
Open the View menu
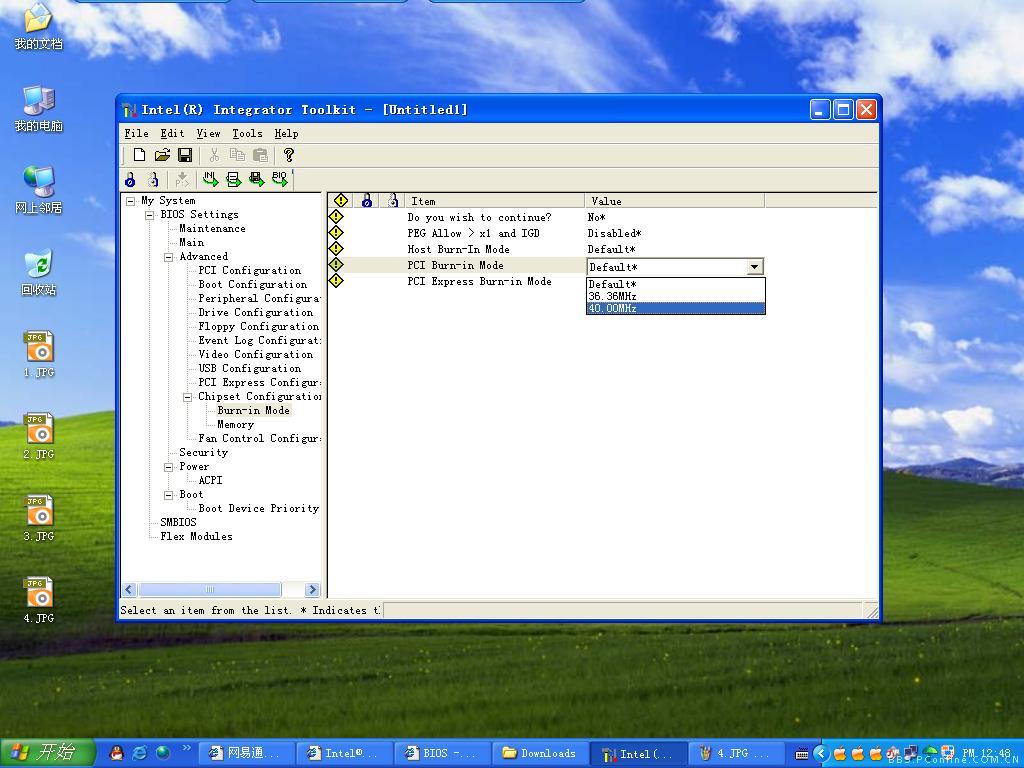(208, 133)
